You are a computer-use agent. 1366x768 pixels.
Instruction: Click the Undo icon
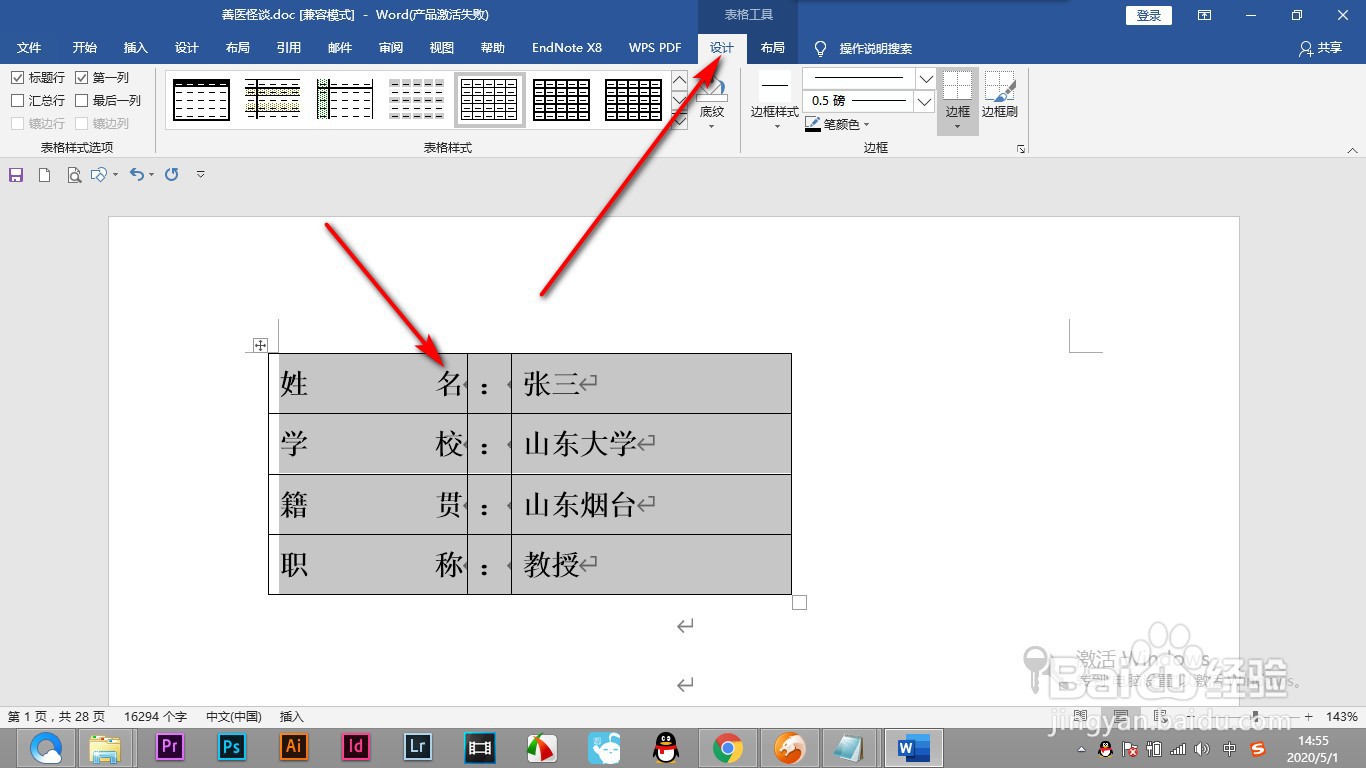(x=138, y=174)
